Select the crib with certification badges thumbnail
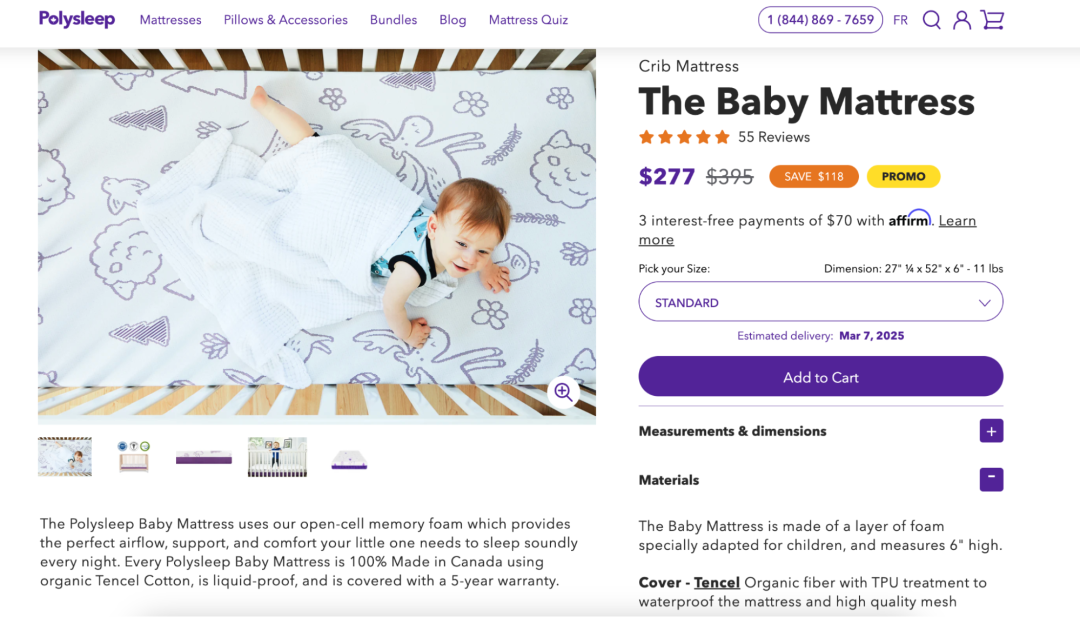The height and width of the screenshot is (617, 1080). click(x=133, y=456)
